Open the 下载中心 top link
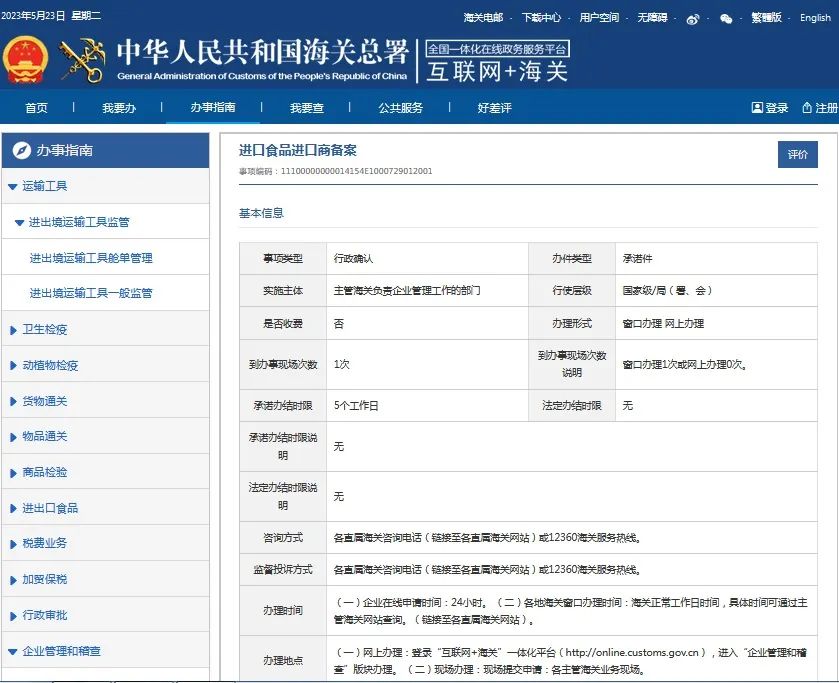The height and width of the screenshot is (683, 839). (x=541, y=18)
